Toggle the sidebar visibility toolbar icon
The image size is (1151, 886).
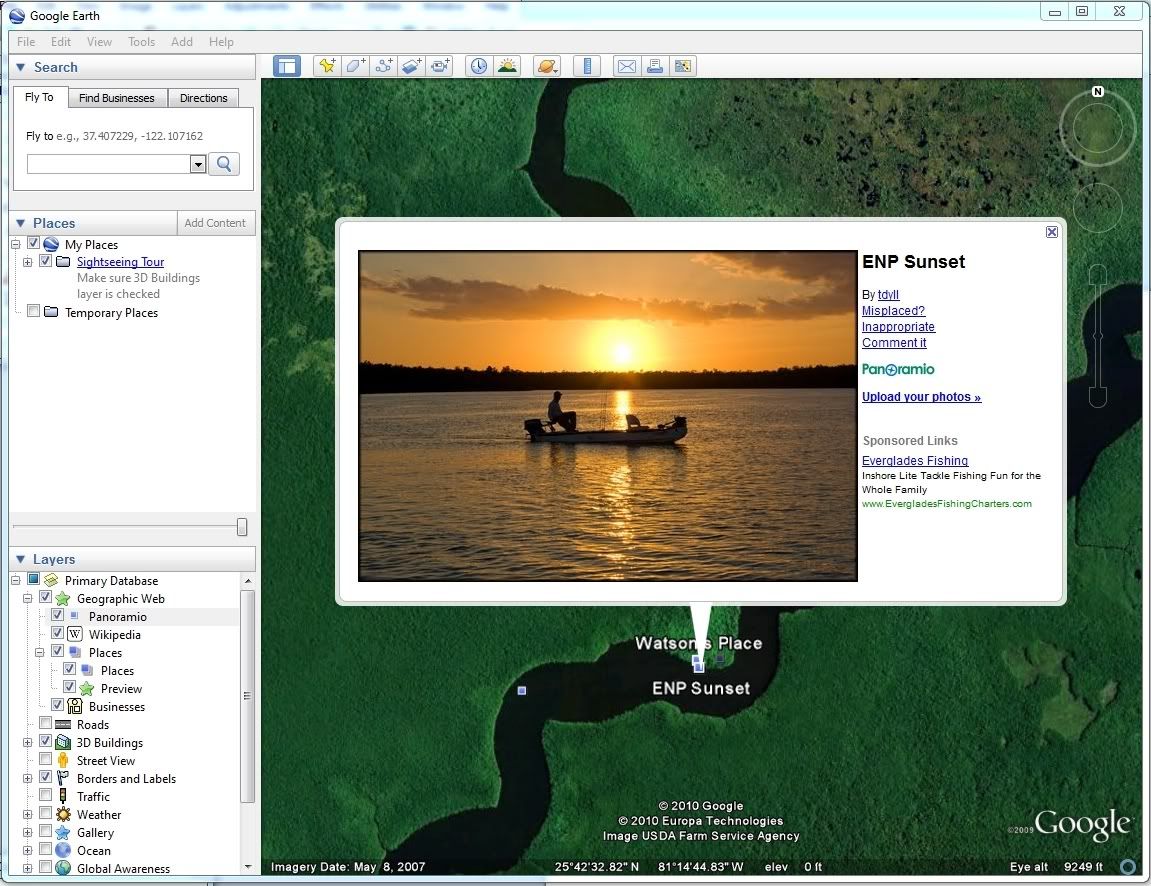pos(286,66)
